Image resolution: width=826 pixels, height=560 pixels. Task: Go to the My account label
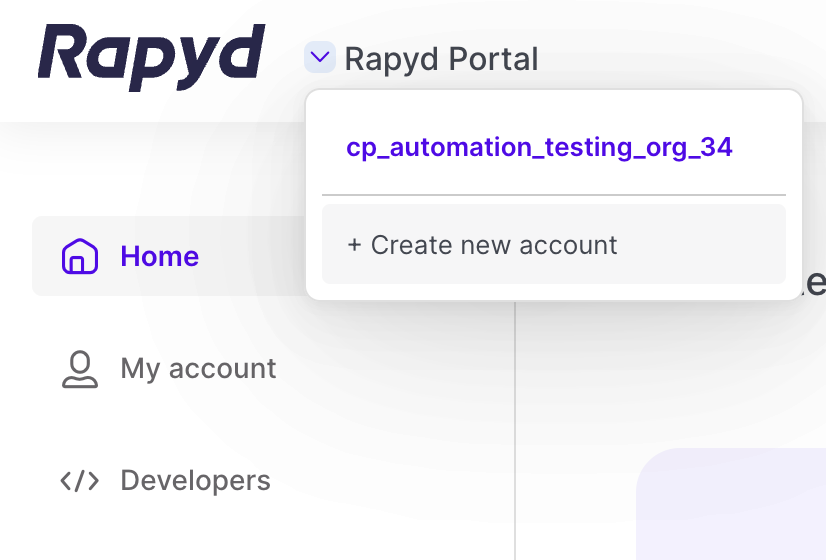click(198, 369)
